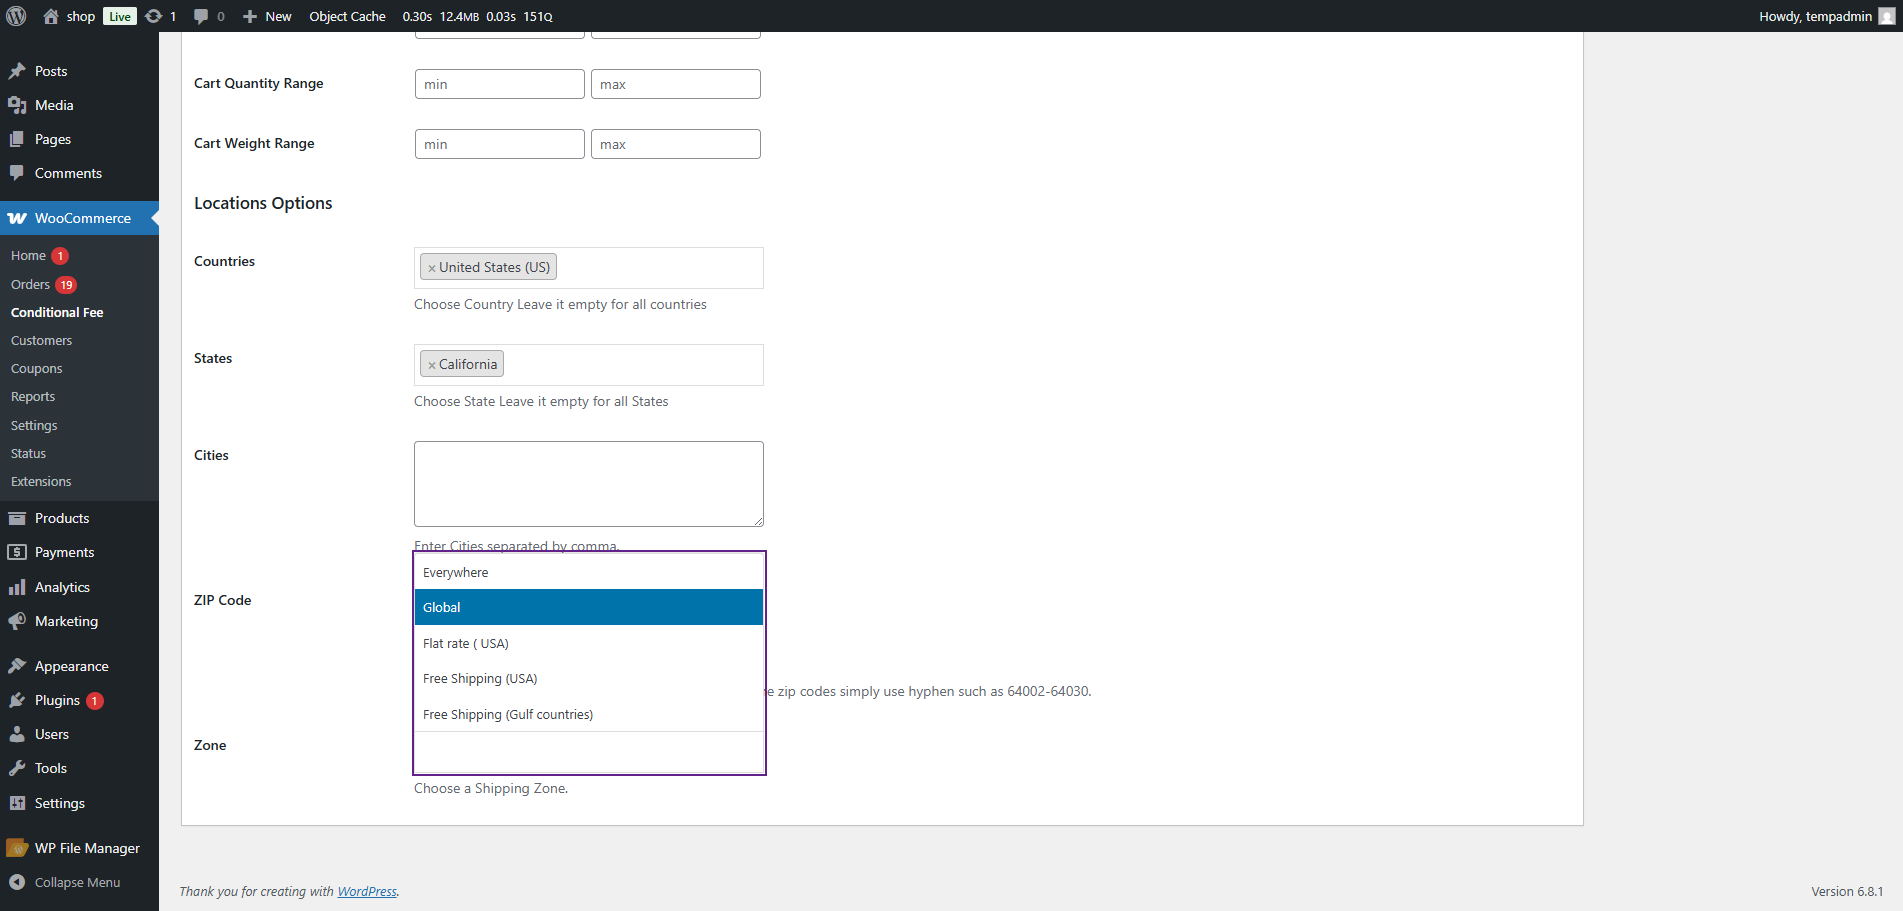The image size is (1903, 911).
Task: Click Cart Quantity Range min field
Action: 500,84
